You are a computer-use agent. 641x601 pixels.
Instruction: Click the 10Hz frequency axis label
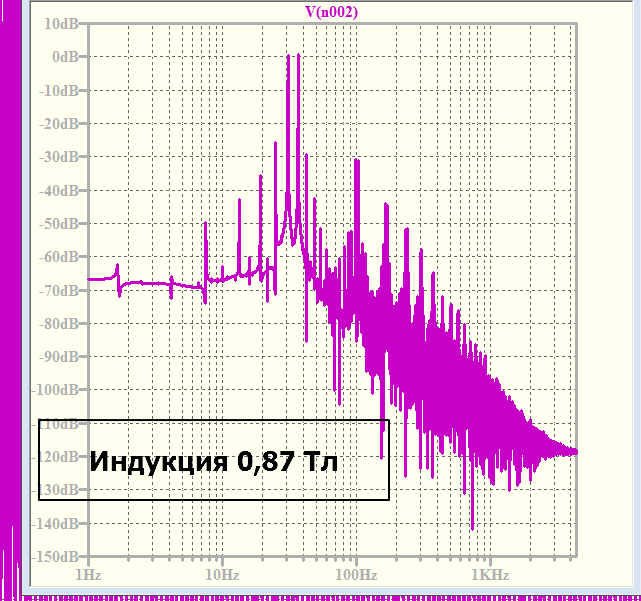[x=222, y=575]
